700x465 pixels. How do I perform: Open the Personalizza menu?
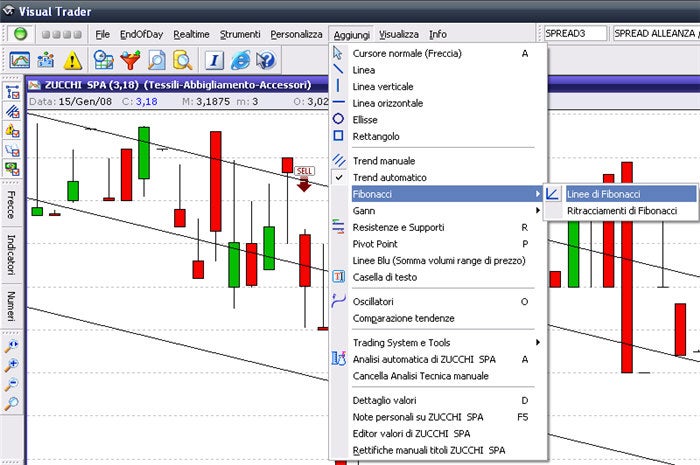pyautogui.click(x=296, y=34)
